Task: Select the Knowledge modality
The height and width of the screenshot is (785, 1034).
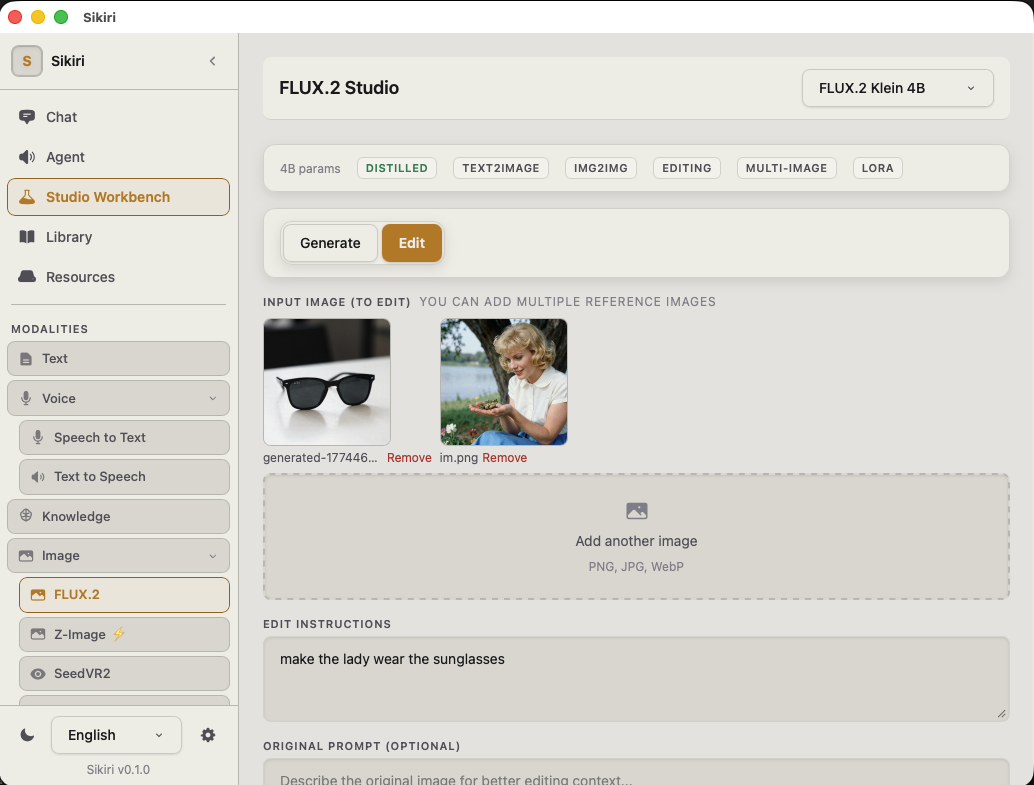Action: (119, 517)
